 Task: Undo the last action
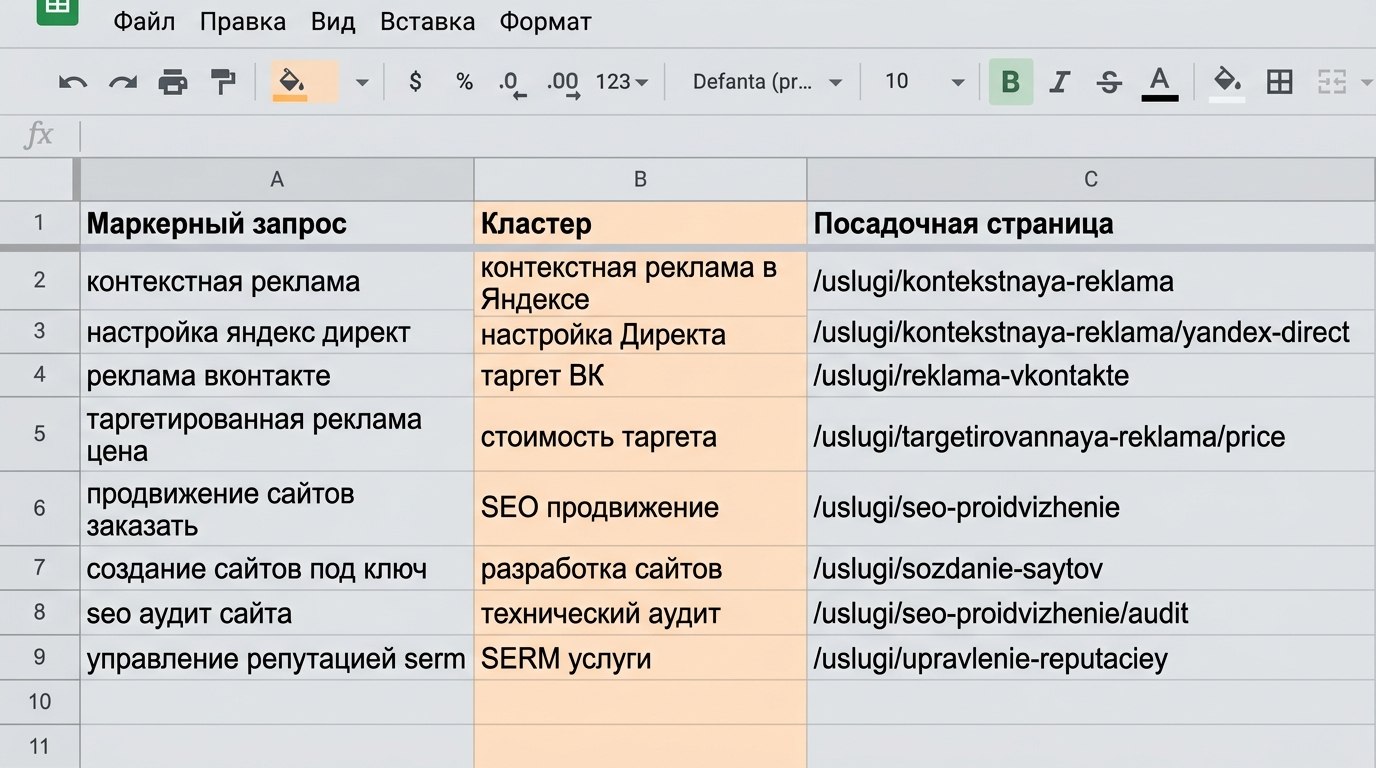pos(73,82)
